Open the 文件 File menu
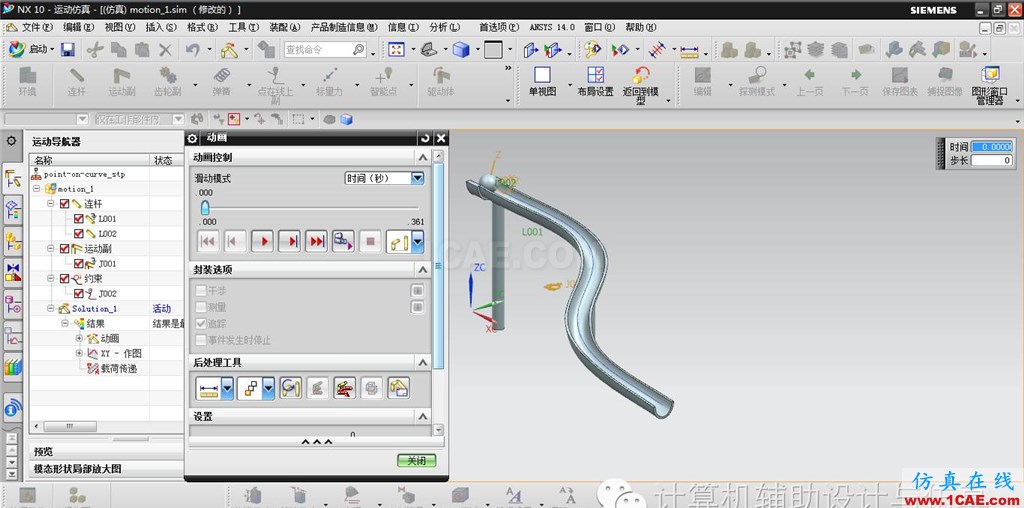 (36, 27)
